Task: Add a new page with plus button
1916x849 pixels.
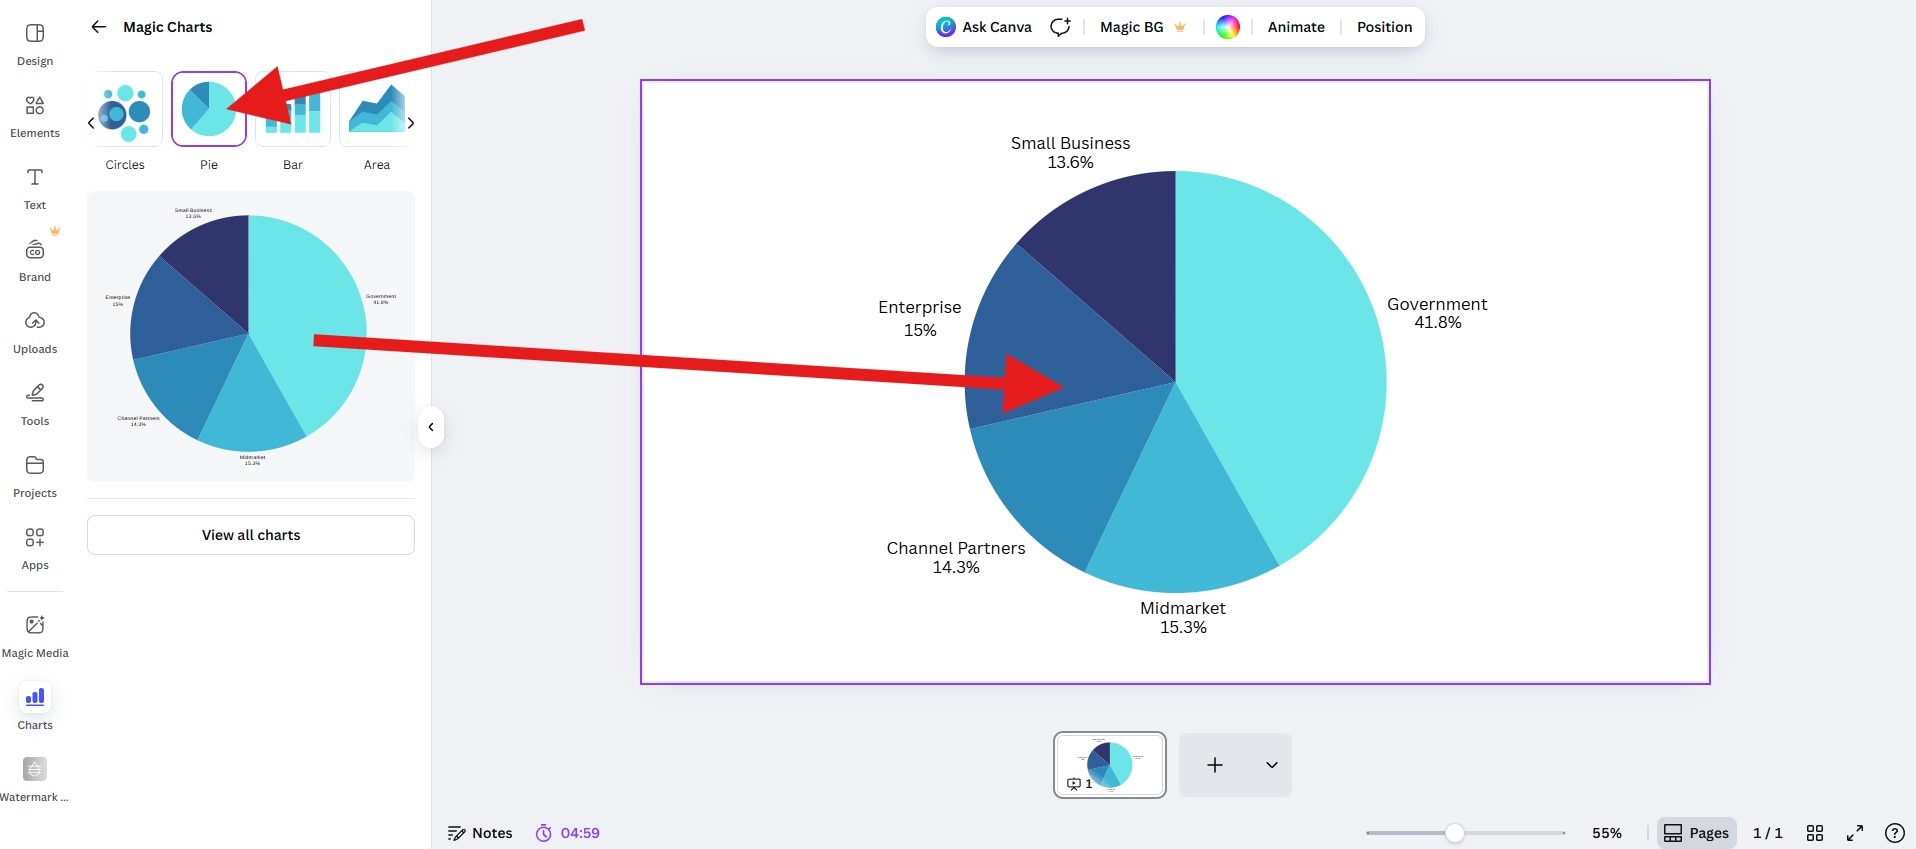Action: 1215,765
